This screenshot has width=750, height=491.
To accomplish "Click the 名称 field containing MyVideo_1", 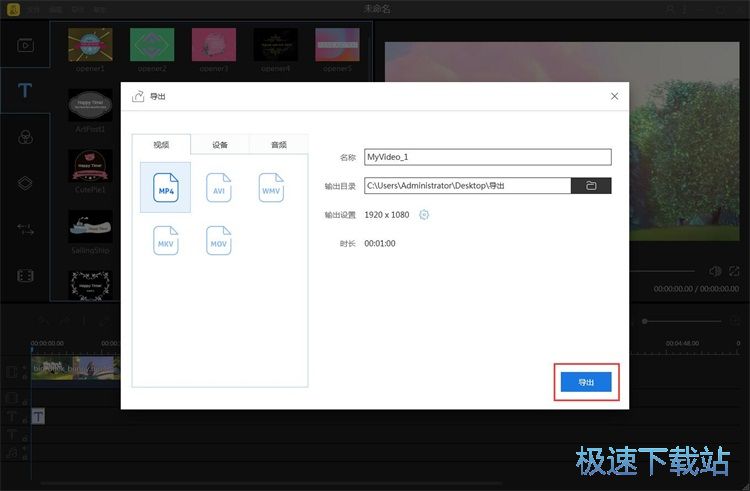I will 487,157.
